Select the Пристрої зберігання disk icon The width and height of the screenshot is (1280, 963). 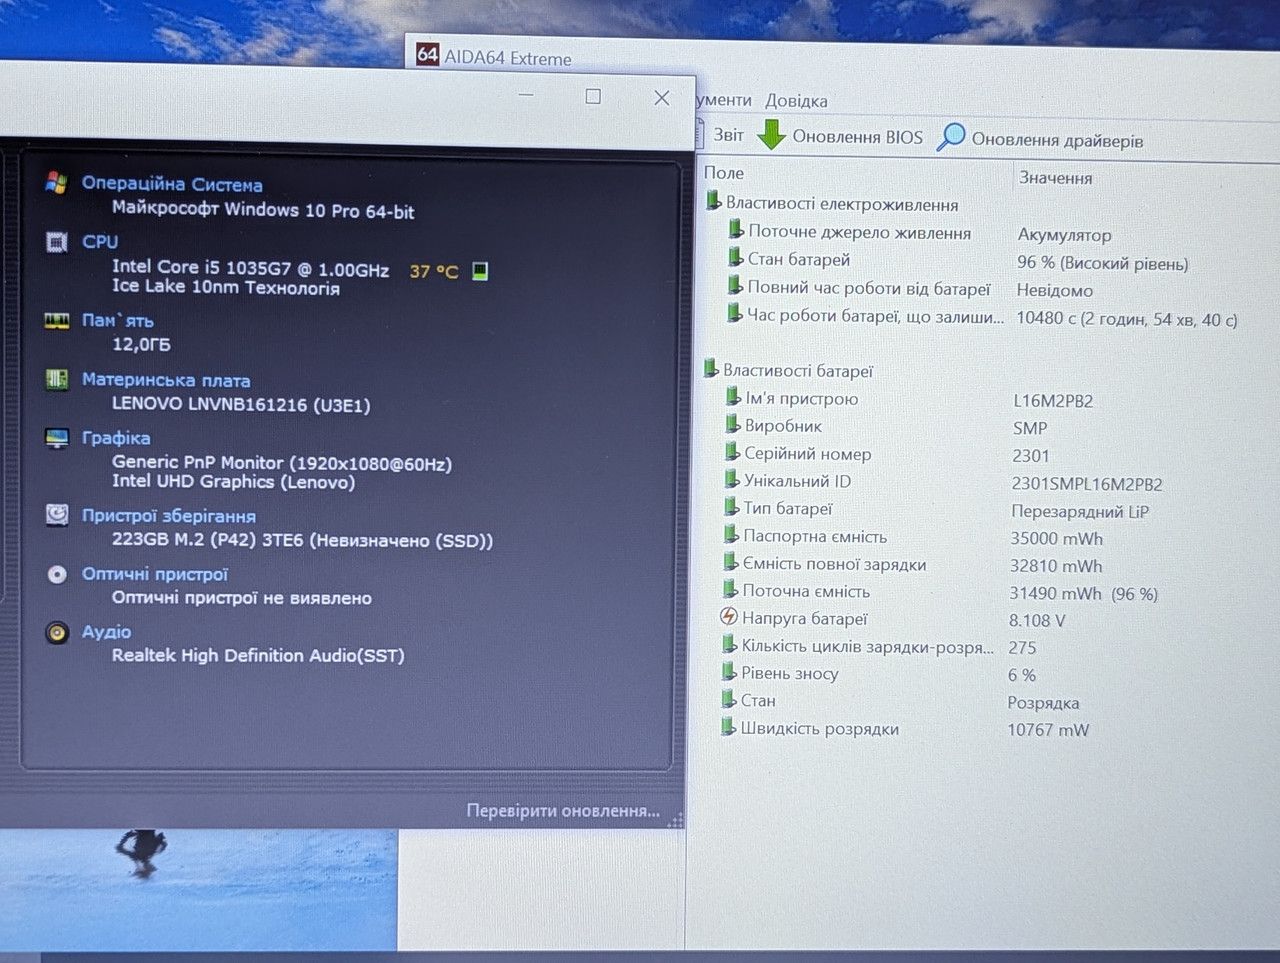pos(57,515)
